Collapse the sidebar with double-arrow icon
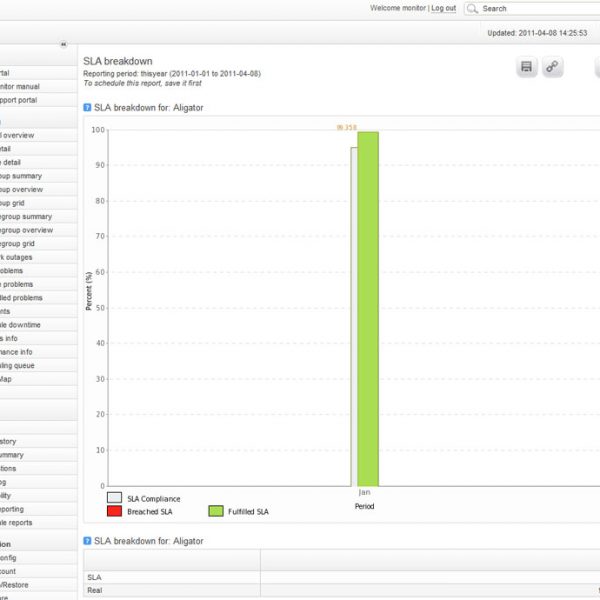600x600 pixels. (x=64, y=44)
